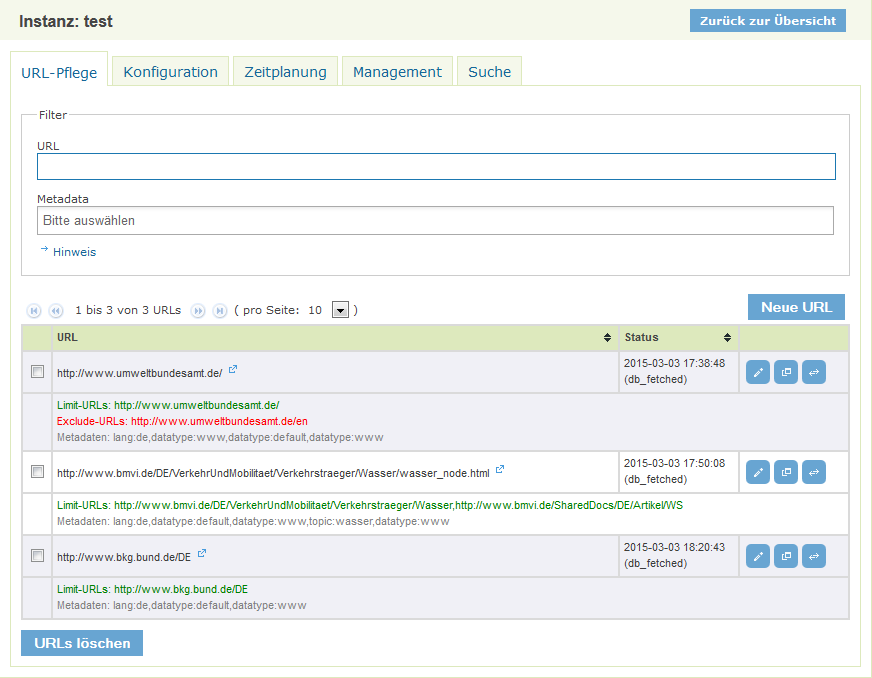Click edit pencil icon for bkg.bund.de row
This screenshot has width=872, height=678.
(x=758, y=555)
